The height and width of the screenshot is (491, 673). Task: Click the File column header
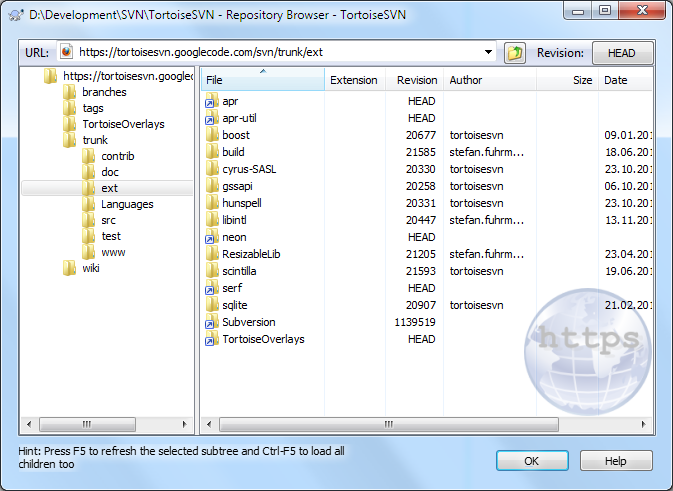[x=262, y=80]
